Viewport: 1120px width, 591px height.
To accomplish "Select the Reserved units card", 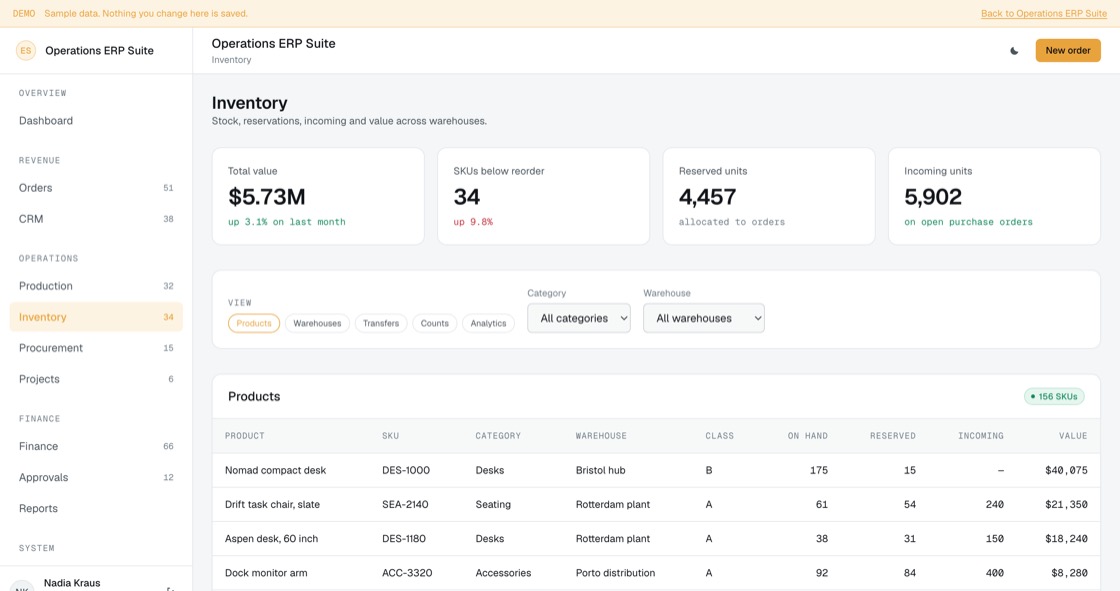I will 769,197.
